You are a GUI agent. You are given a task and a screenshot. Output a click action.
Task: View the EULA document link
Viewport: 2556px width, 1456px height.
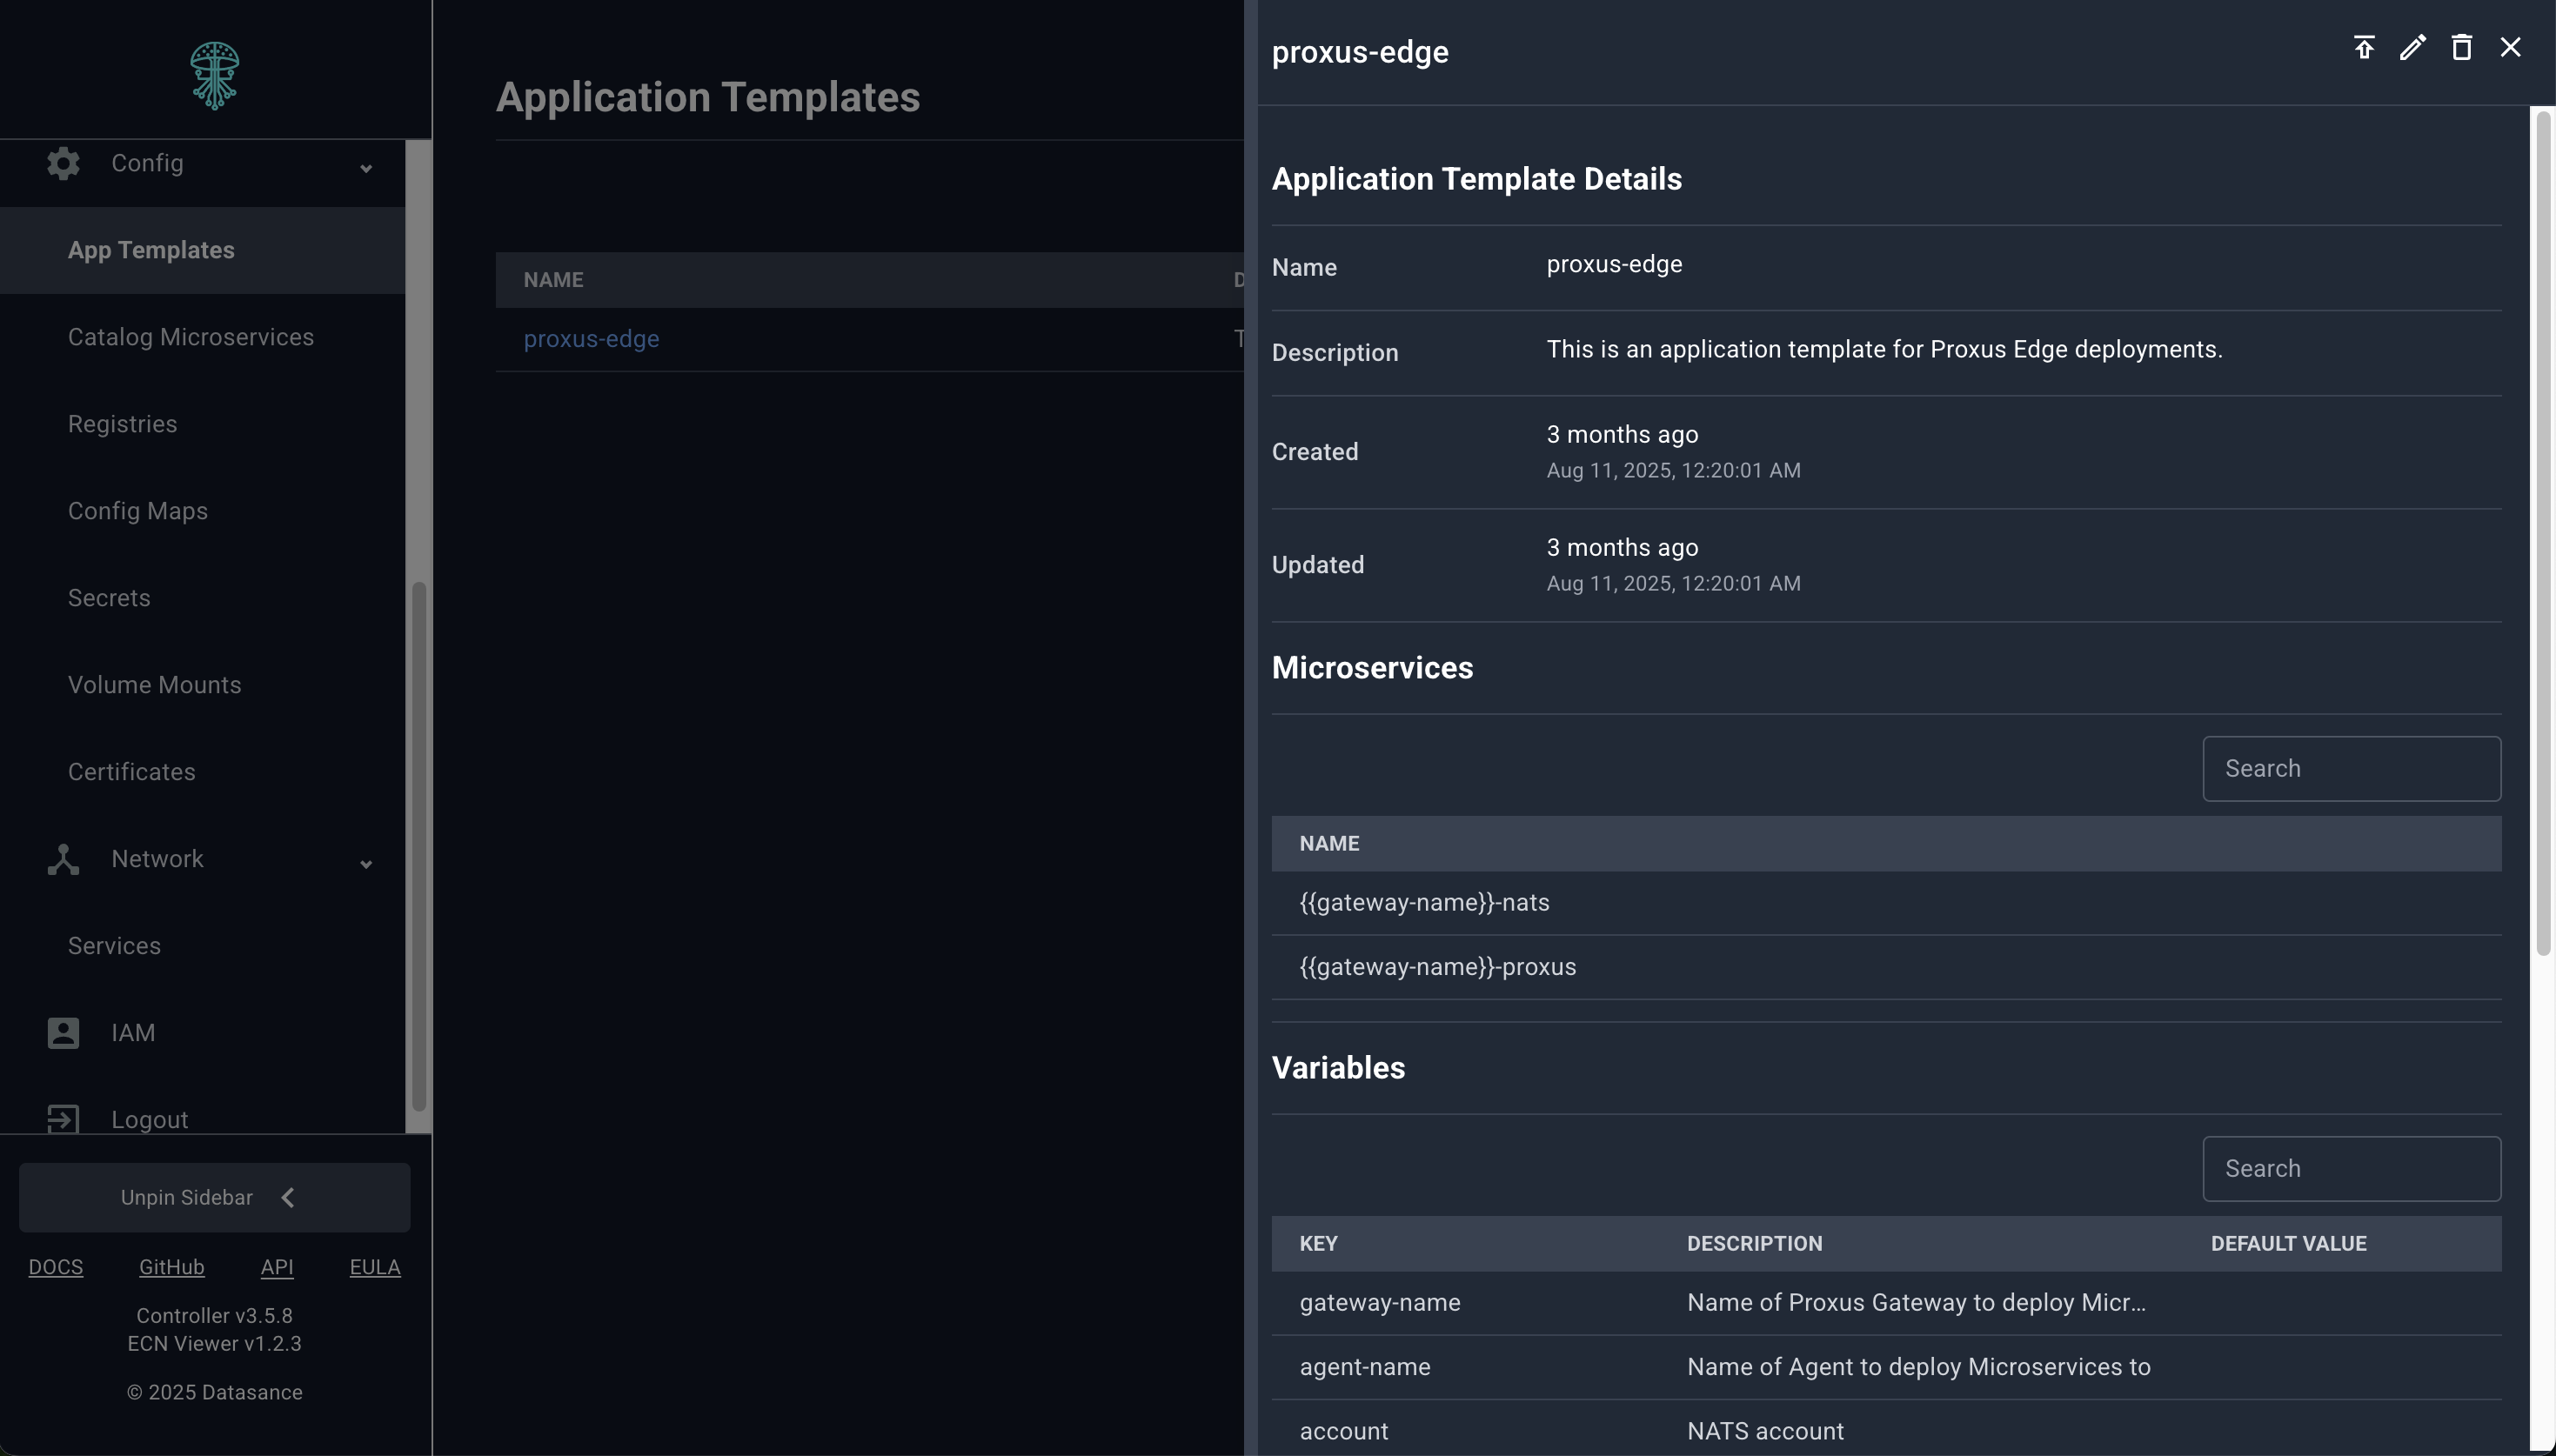point(374,1266)
